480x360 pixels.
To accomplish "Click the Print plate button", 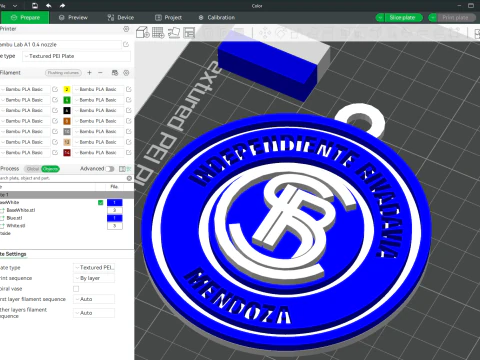I will pos(456,18).
